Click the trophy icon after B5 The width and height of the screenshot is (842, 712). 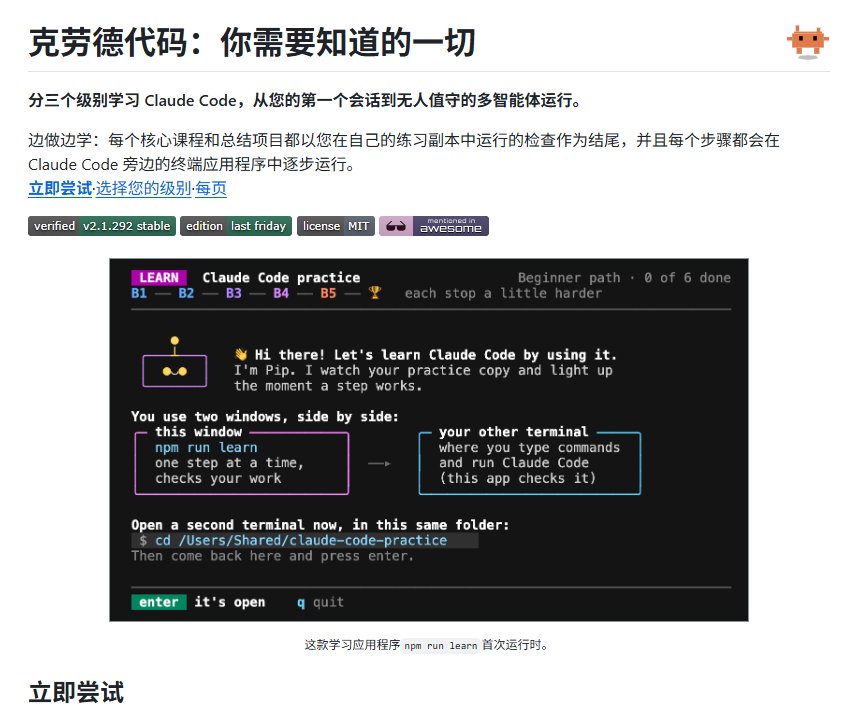pos(375,293)
